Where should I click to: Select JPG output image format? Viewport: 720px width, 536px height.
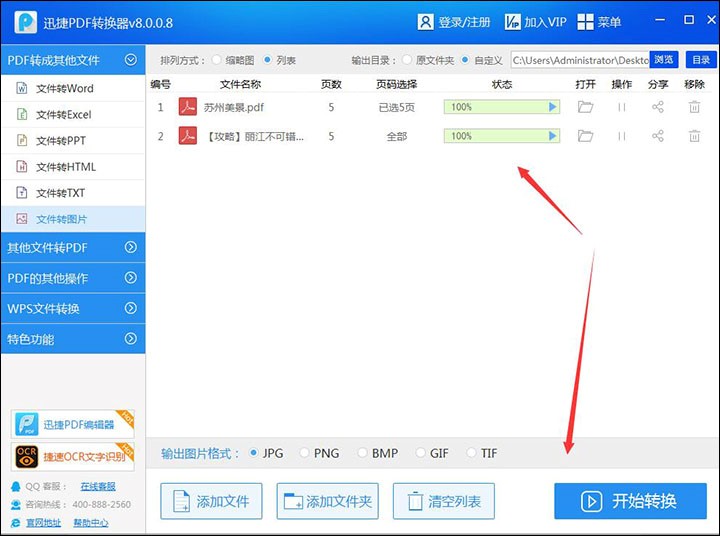tap(253, 453)
